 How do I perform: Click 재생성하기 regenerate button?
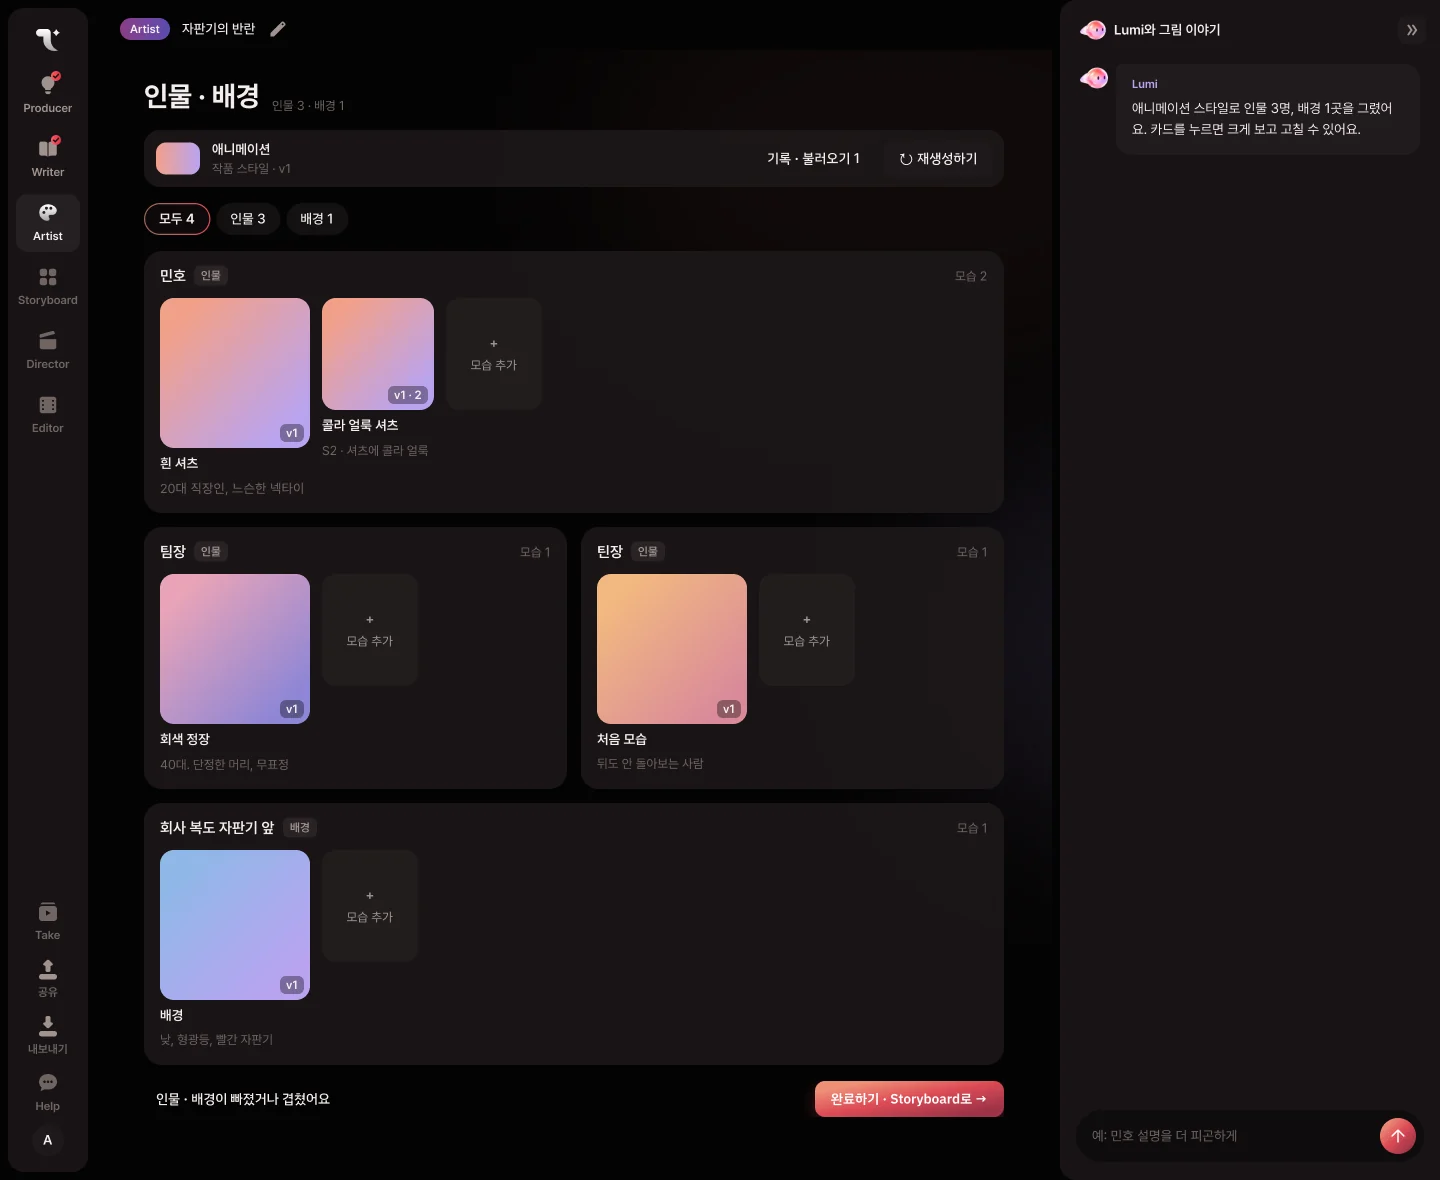[938, 159]
